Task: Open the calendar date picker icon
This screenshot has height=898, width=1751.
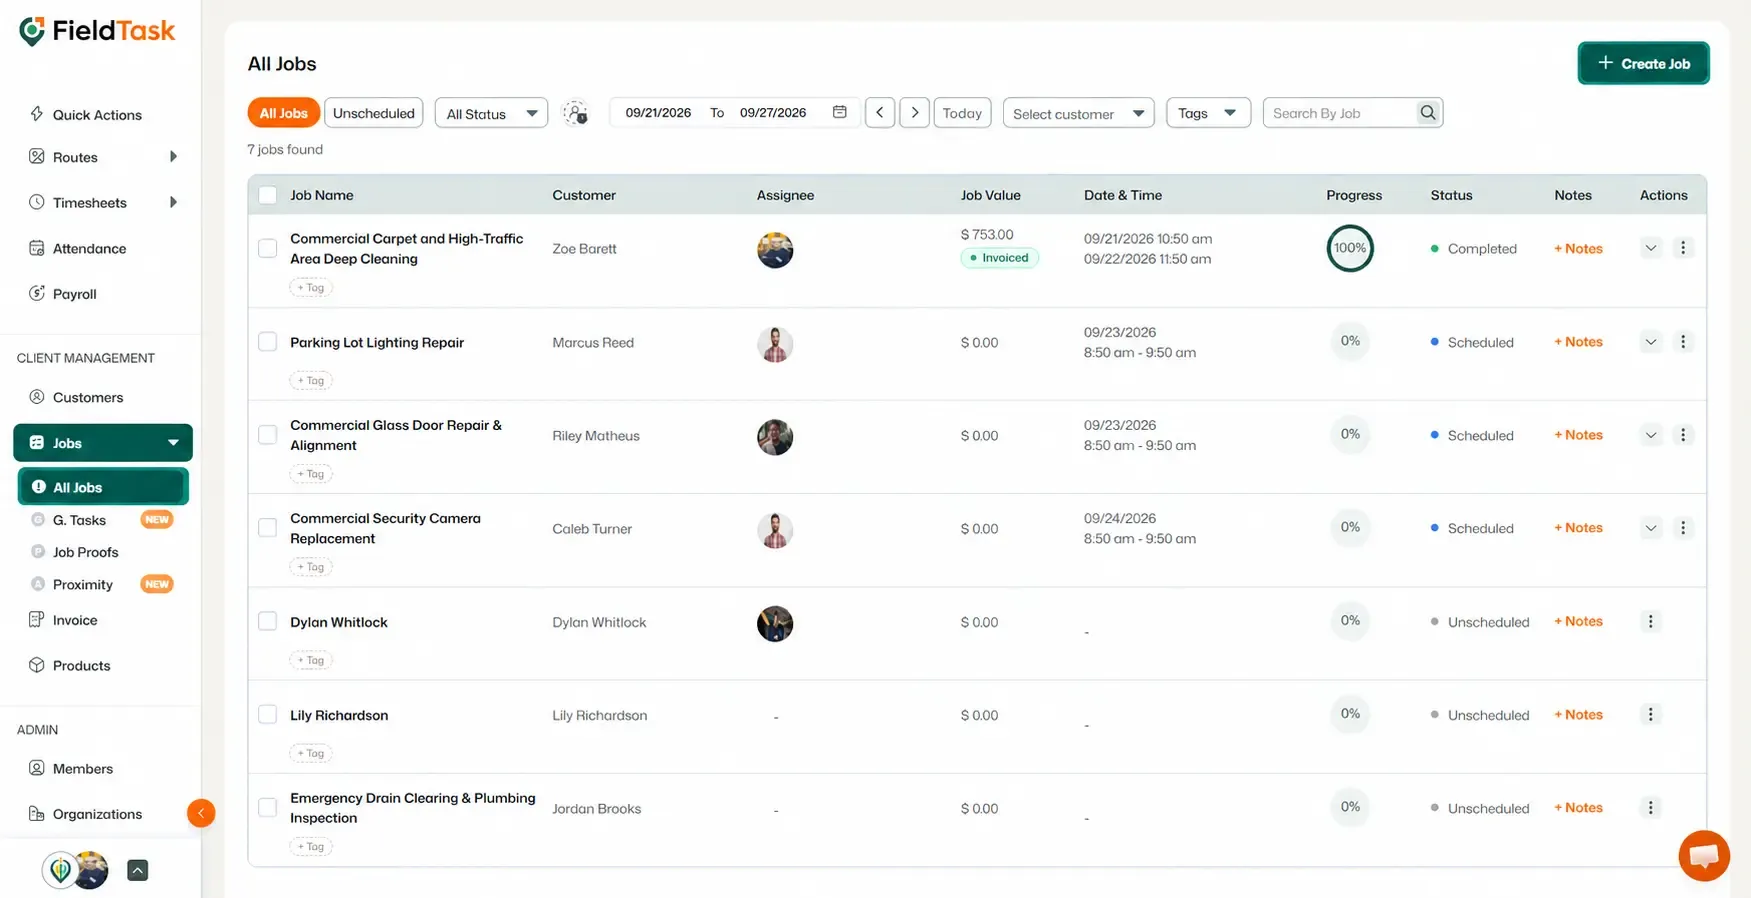Action: (839, 112)
